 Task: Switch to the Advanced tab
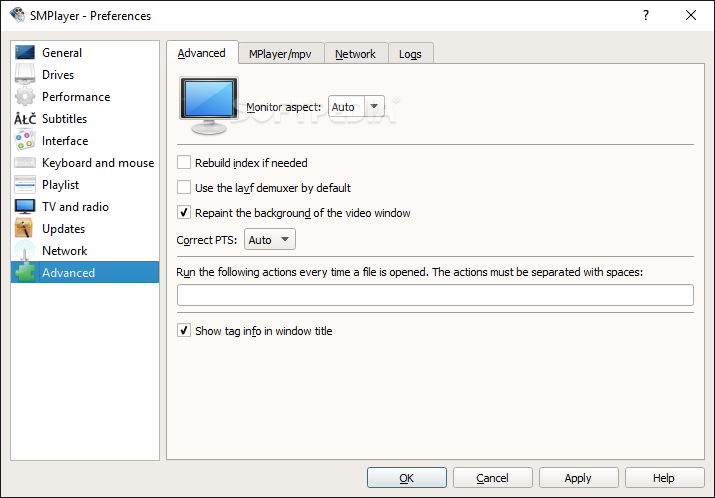click(x=202, y=53)
